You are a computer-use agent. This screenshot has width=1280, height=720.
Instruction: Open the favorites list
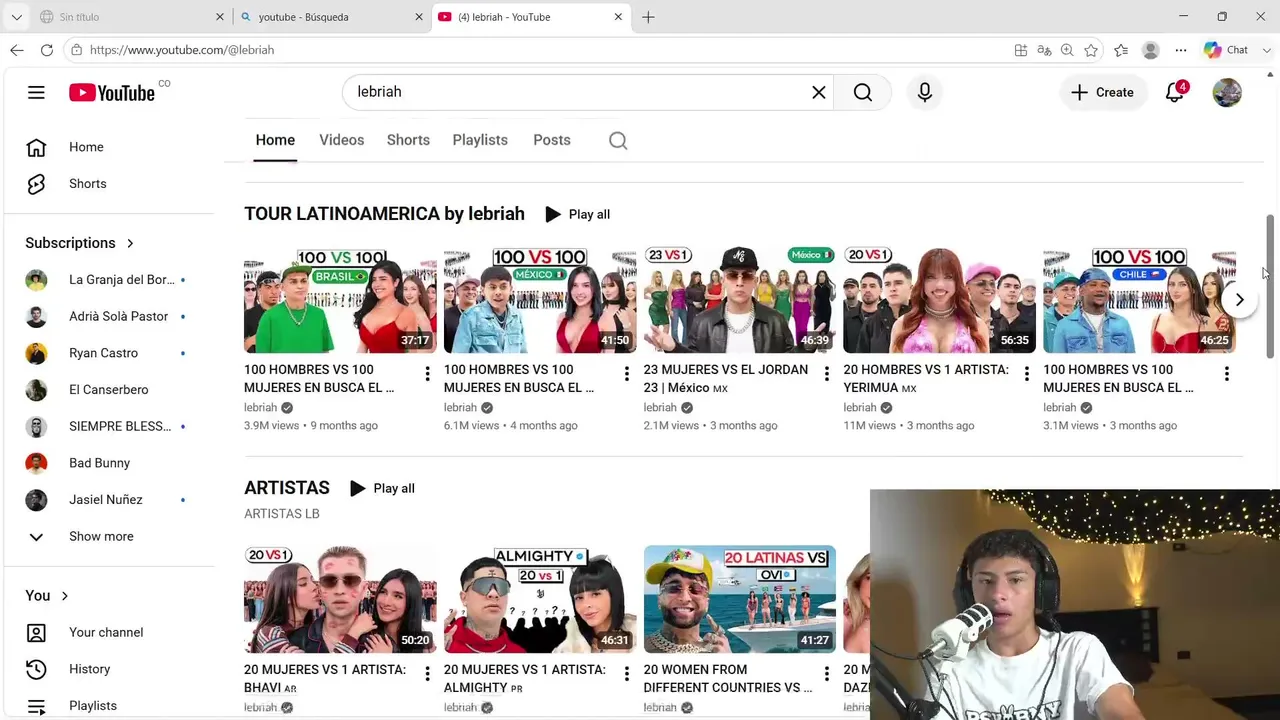[1121, 50]
